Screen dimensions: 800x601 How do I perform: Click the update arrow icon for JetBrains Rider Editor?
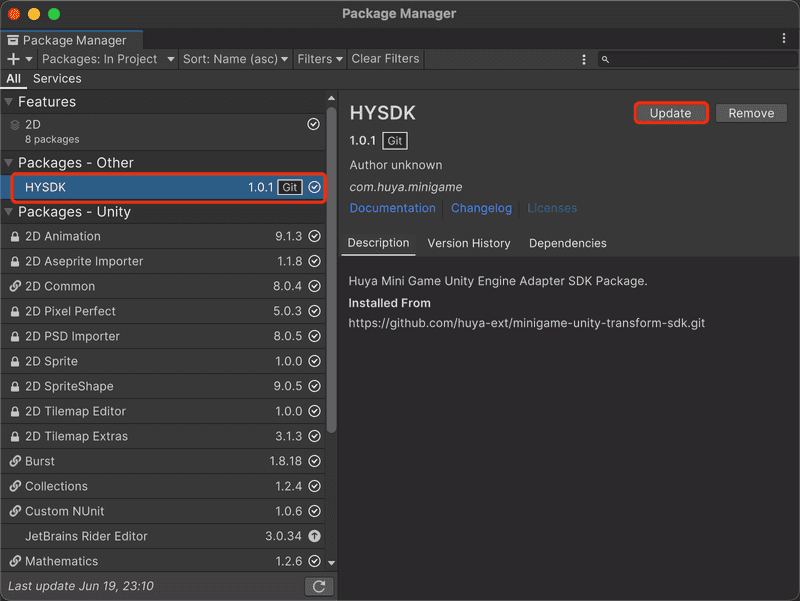[x=313, y=536]
